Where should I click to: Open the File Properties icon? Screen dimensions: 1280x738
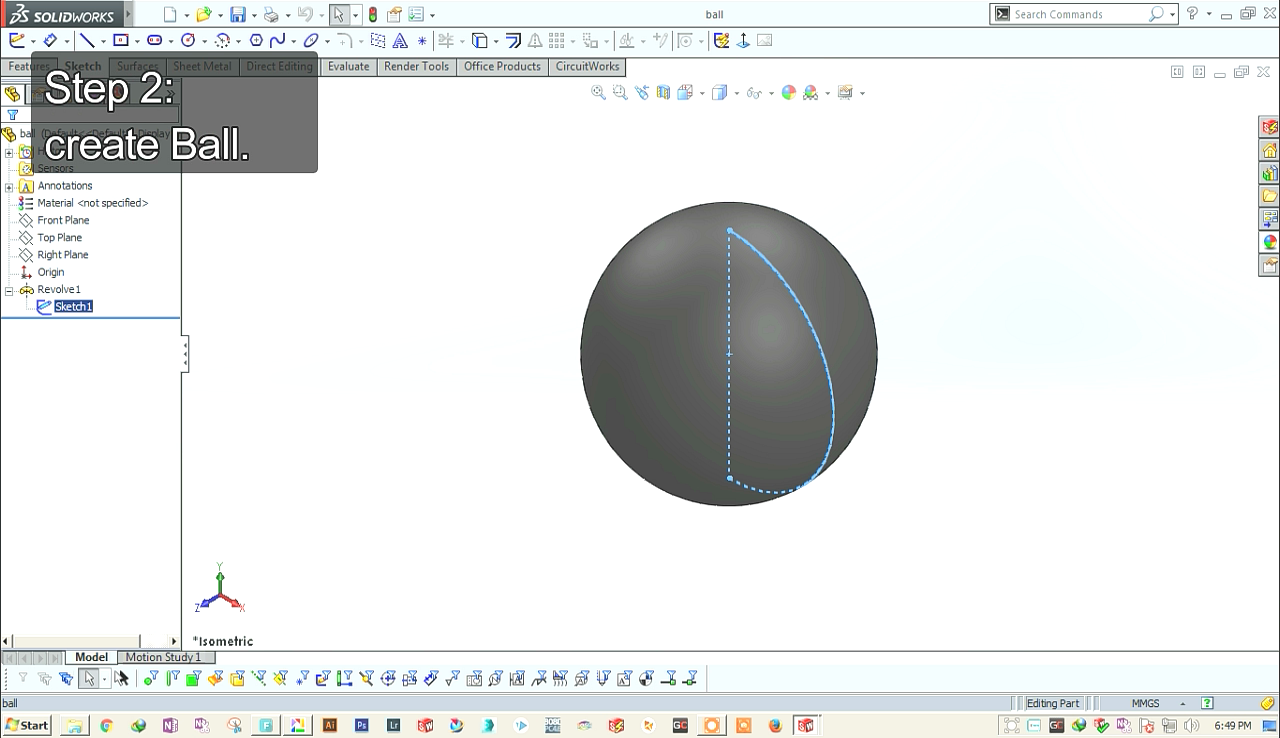[x=394, y=14]
